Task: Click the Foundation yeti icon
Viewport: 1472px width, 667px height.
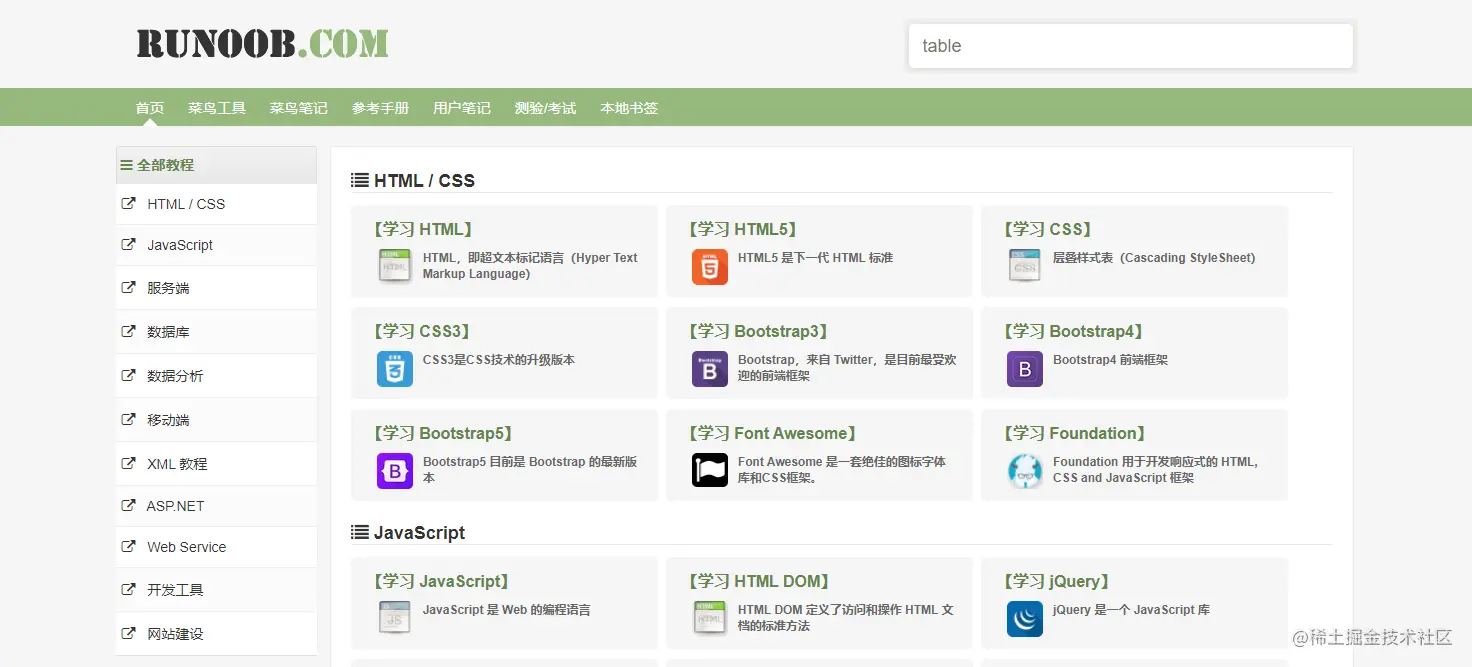Action: (1025, 471)
